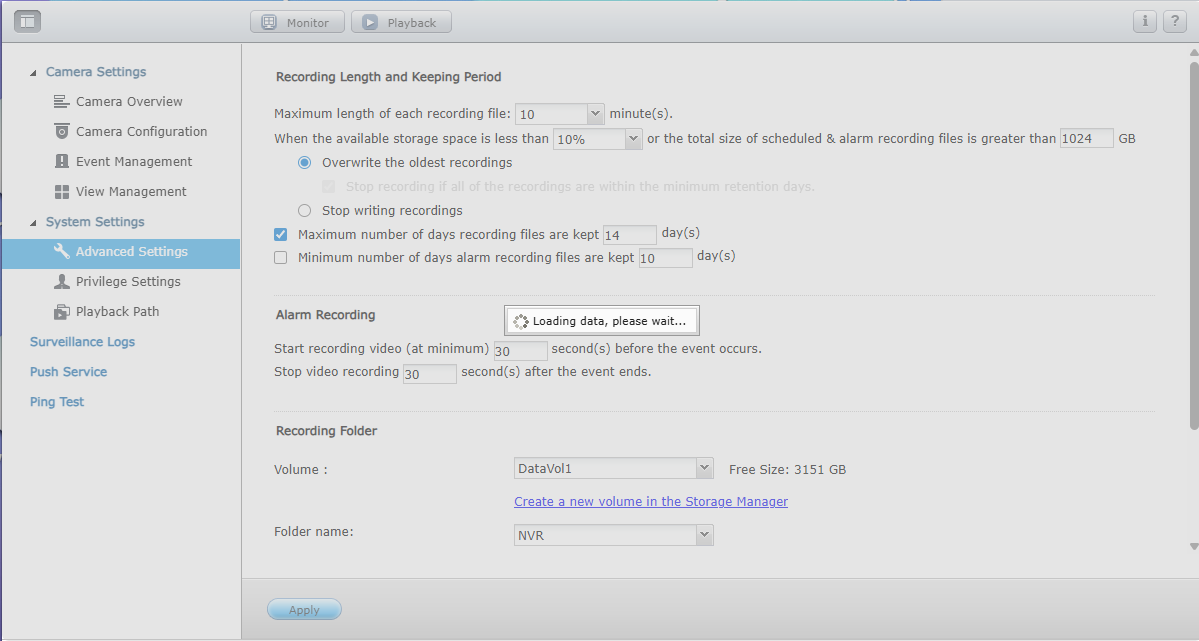The image size is (1199, 641).
Task: Click the Camera Configuration camera icon
Action: [x=62, y=132]
